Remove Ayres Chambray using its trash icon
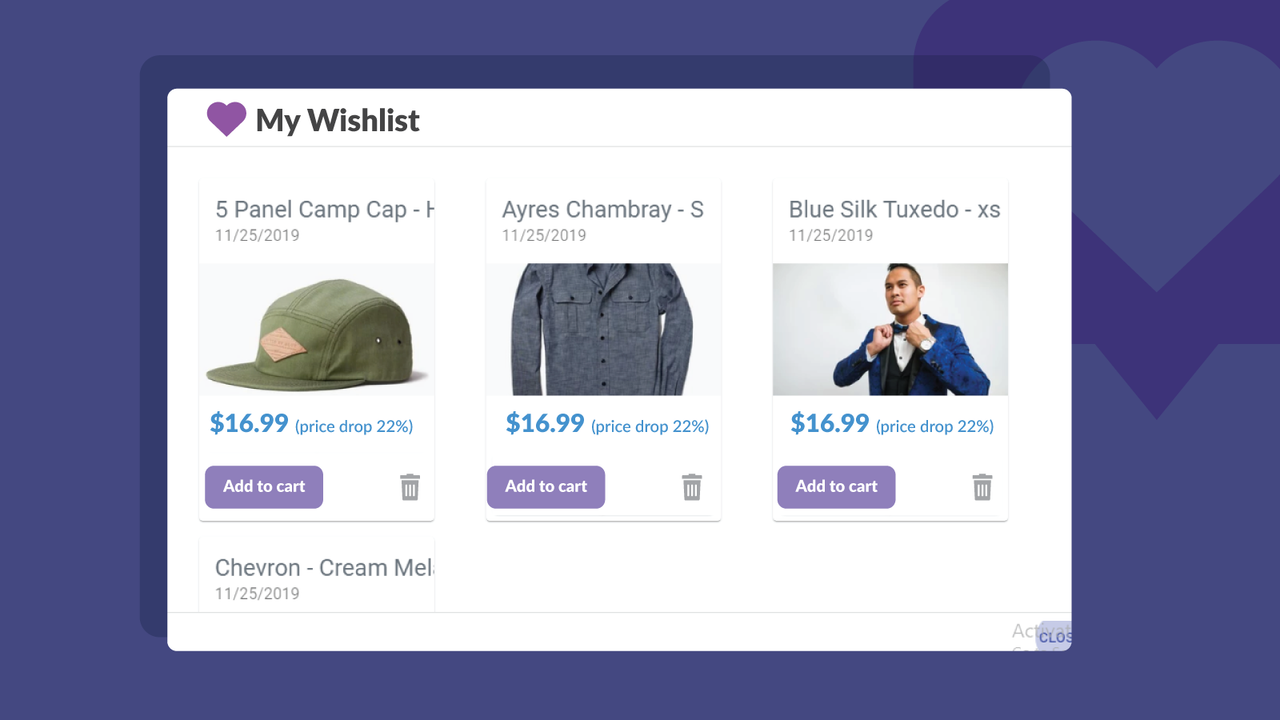The image size is (1280, 720). 692,488
